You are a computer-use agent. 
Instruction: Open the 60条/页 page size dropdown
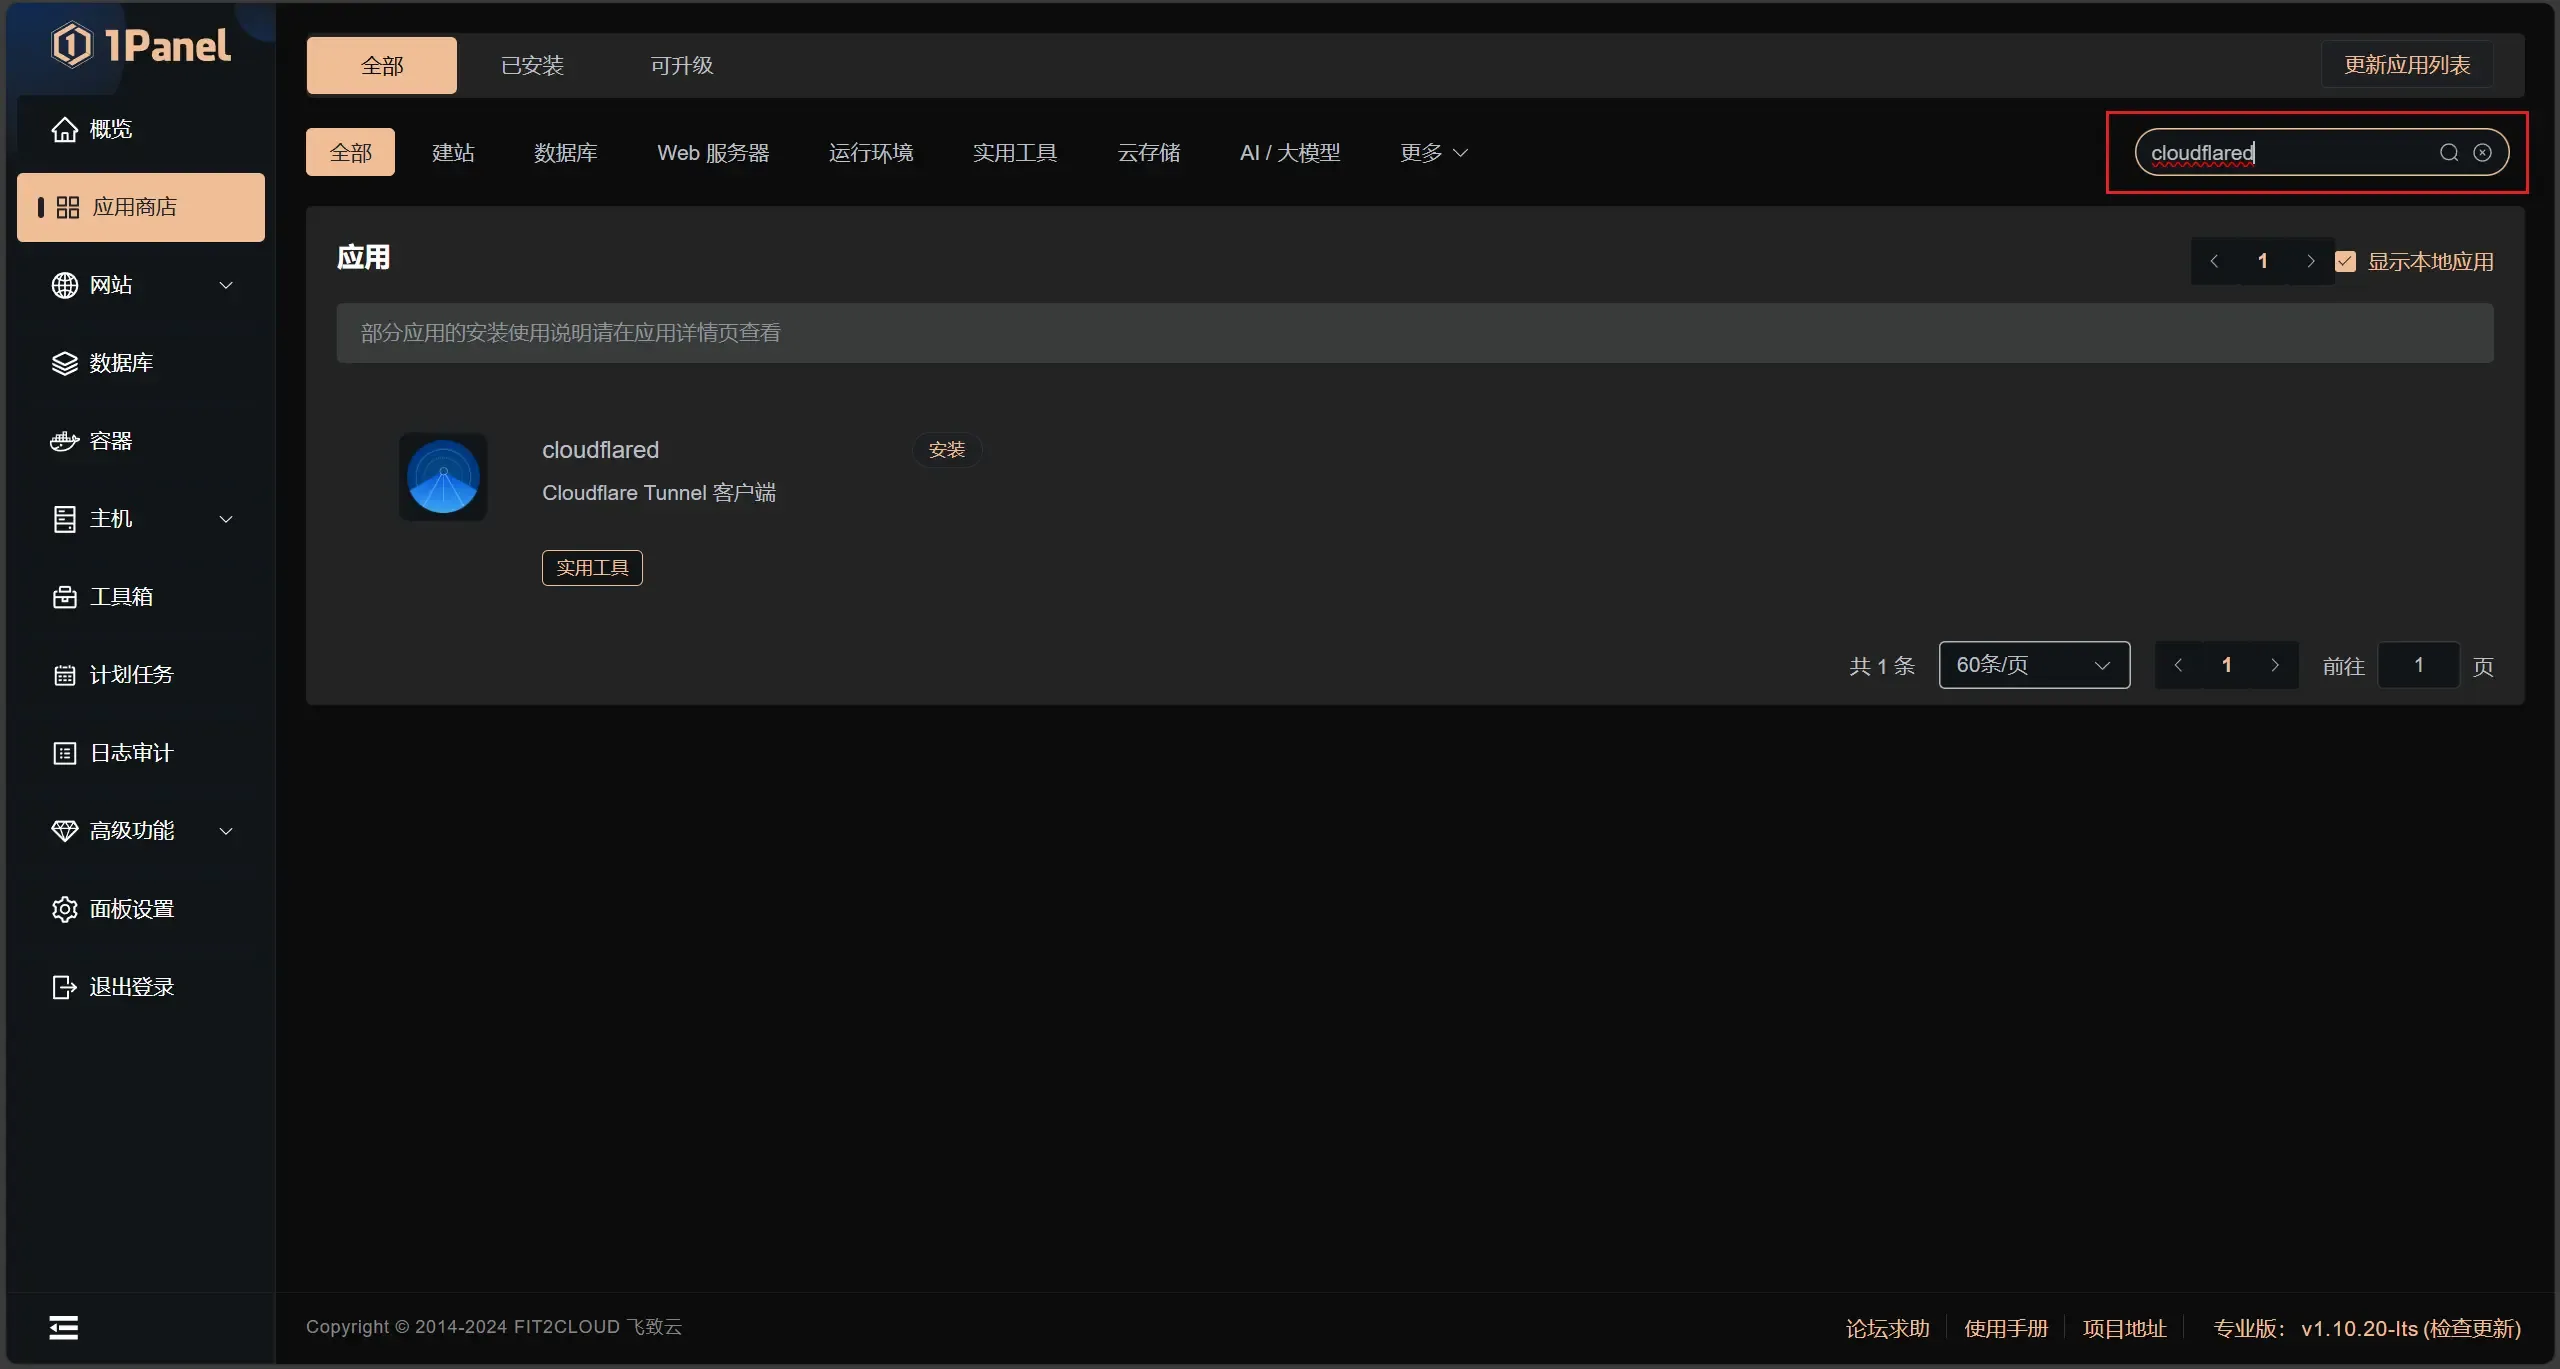(2033, 665)
